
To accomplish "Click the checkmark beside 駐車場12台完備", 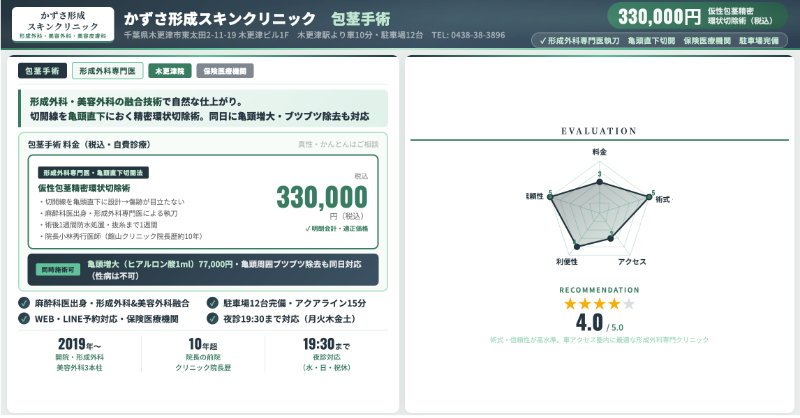I will tap(212, 303).
